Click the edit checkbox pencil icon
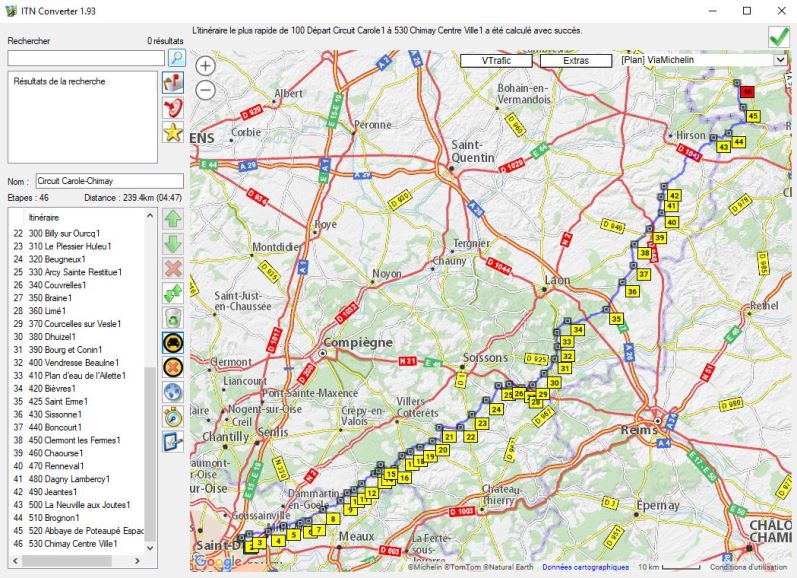Image resolution: width=797 pixels, height=578 pixels. coord(173,441)
